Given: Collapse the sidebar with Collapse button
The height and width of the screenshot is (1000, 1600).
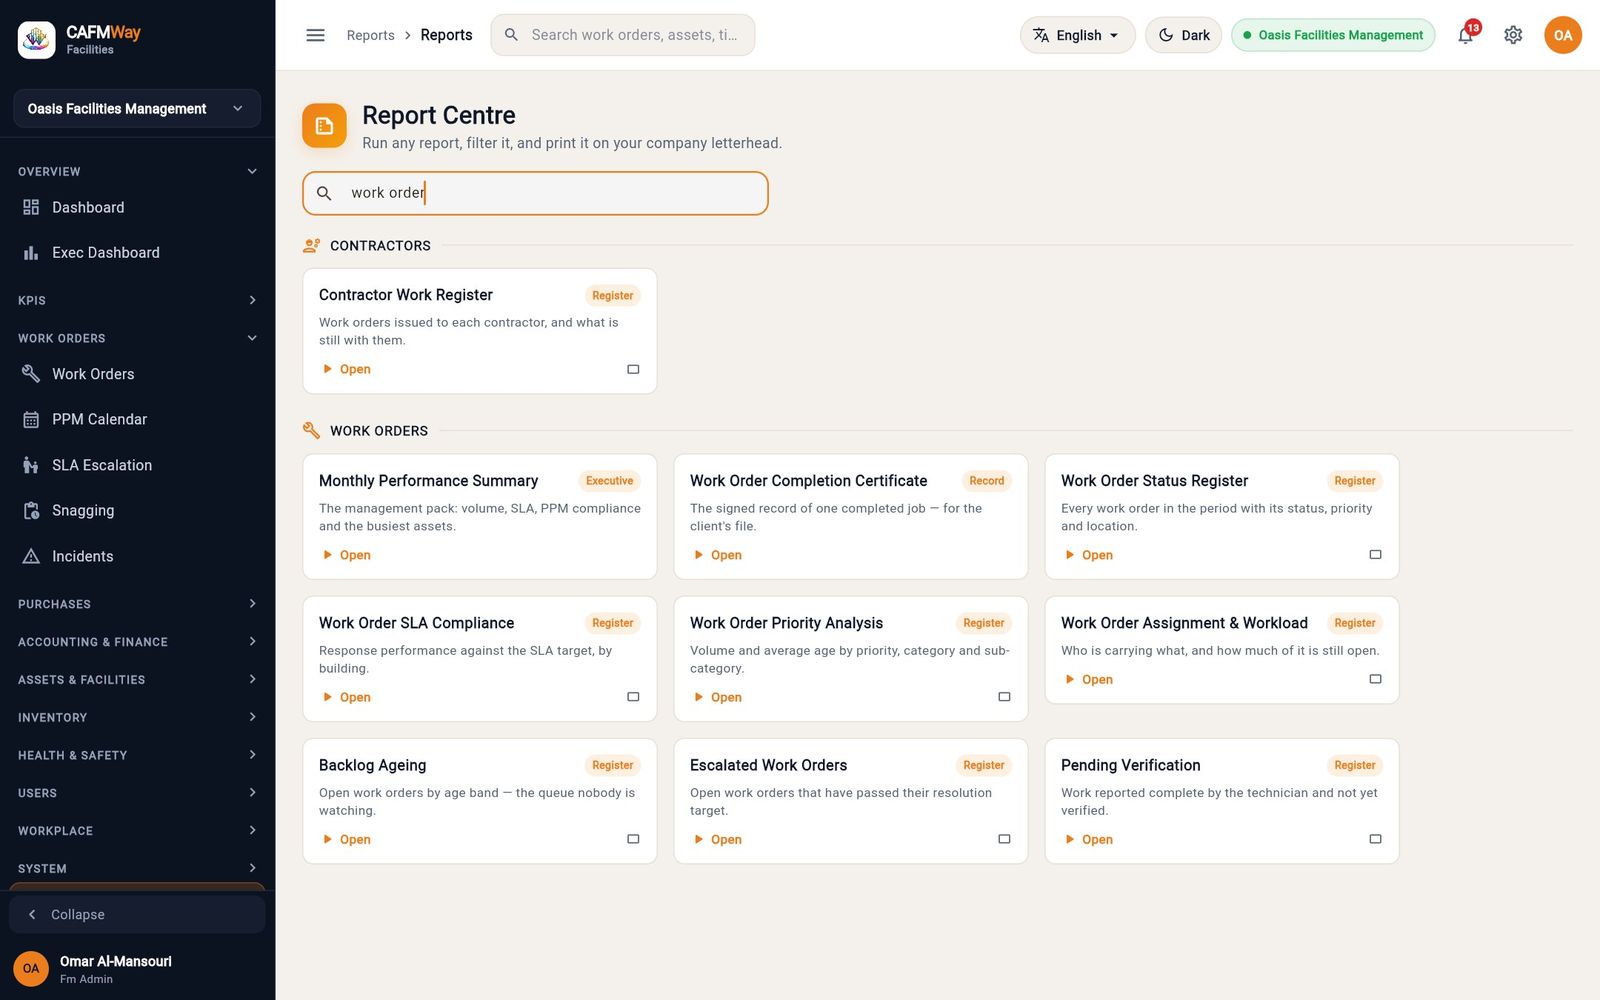Looking at the screenshot, I should [x=137, y=915].
